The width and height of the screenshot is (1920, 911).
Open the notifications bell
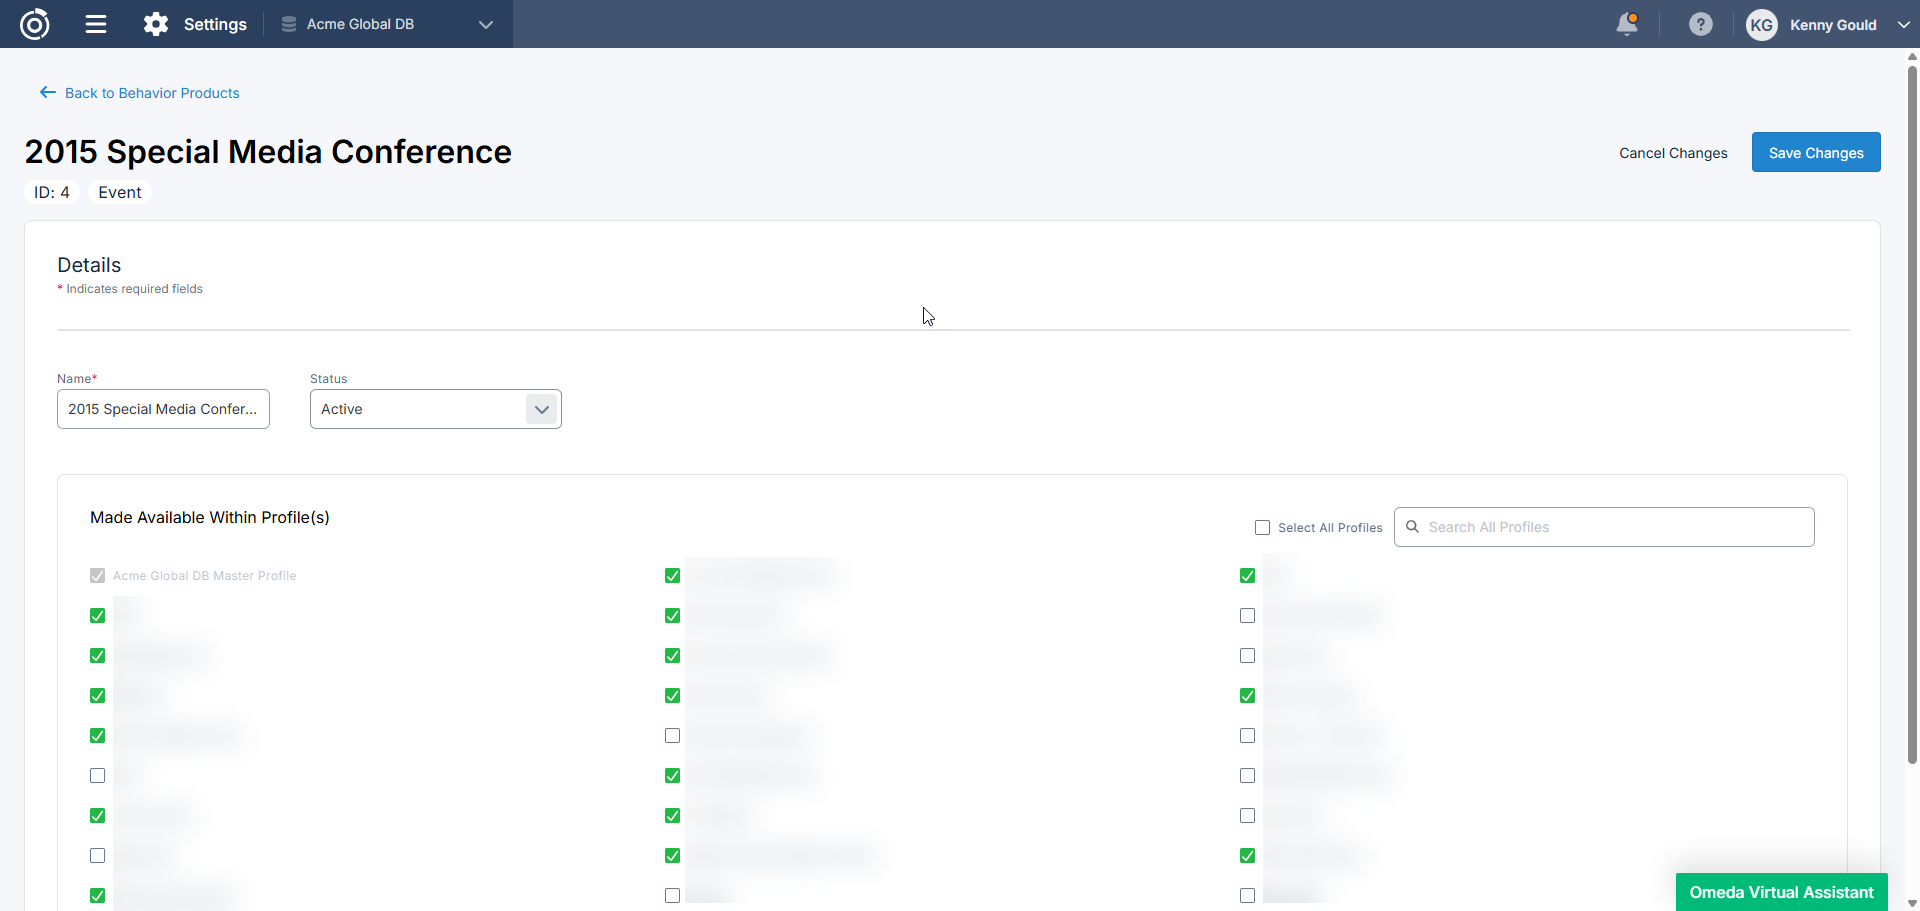click(x=1627, y=24)
